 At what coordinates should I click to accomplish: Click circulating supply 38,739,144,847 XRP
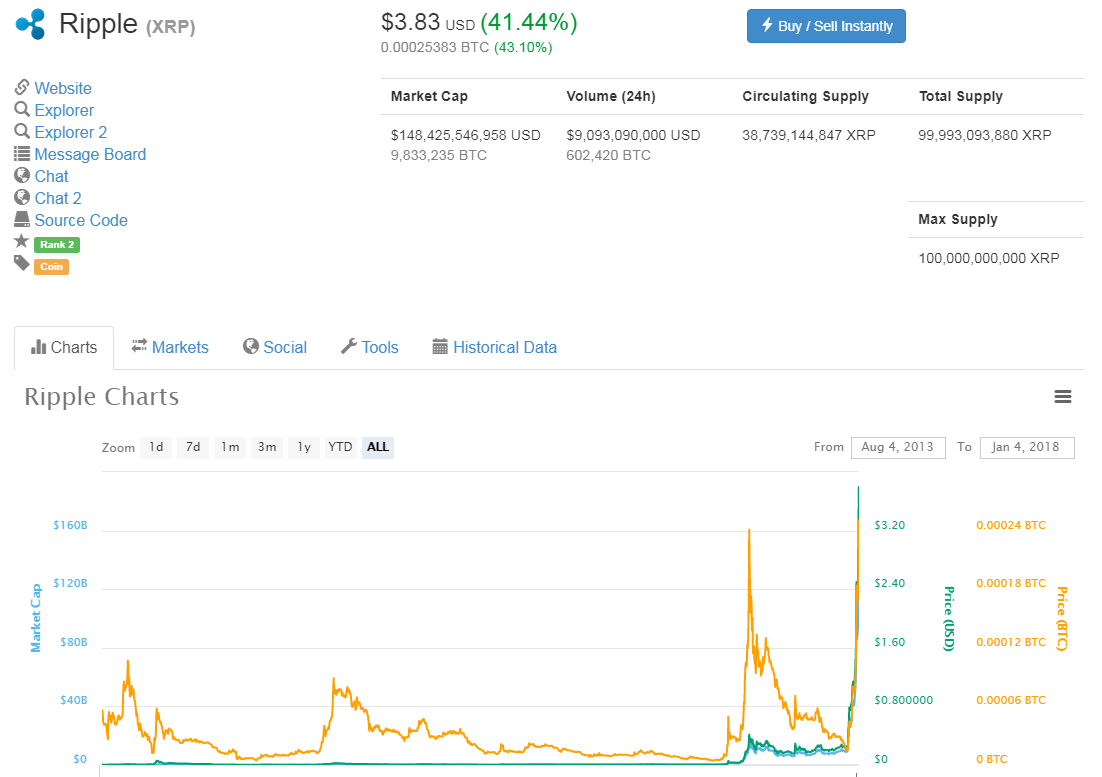tap(809, 135)
